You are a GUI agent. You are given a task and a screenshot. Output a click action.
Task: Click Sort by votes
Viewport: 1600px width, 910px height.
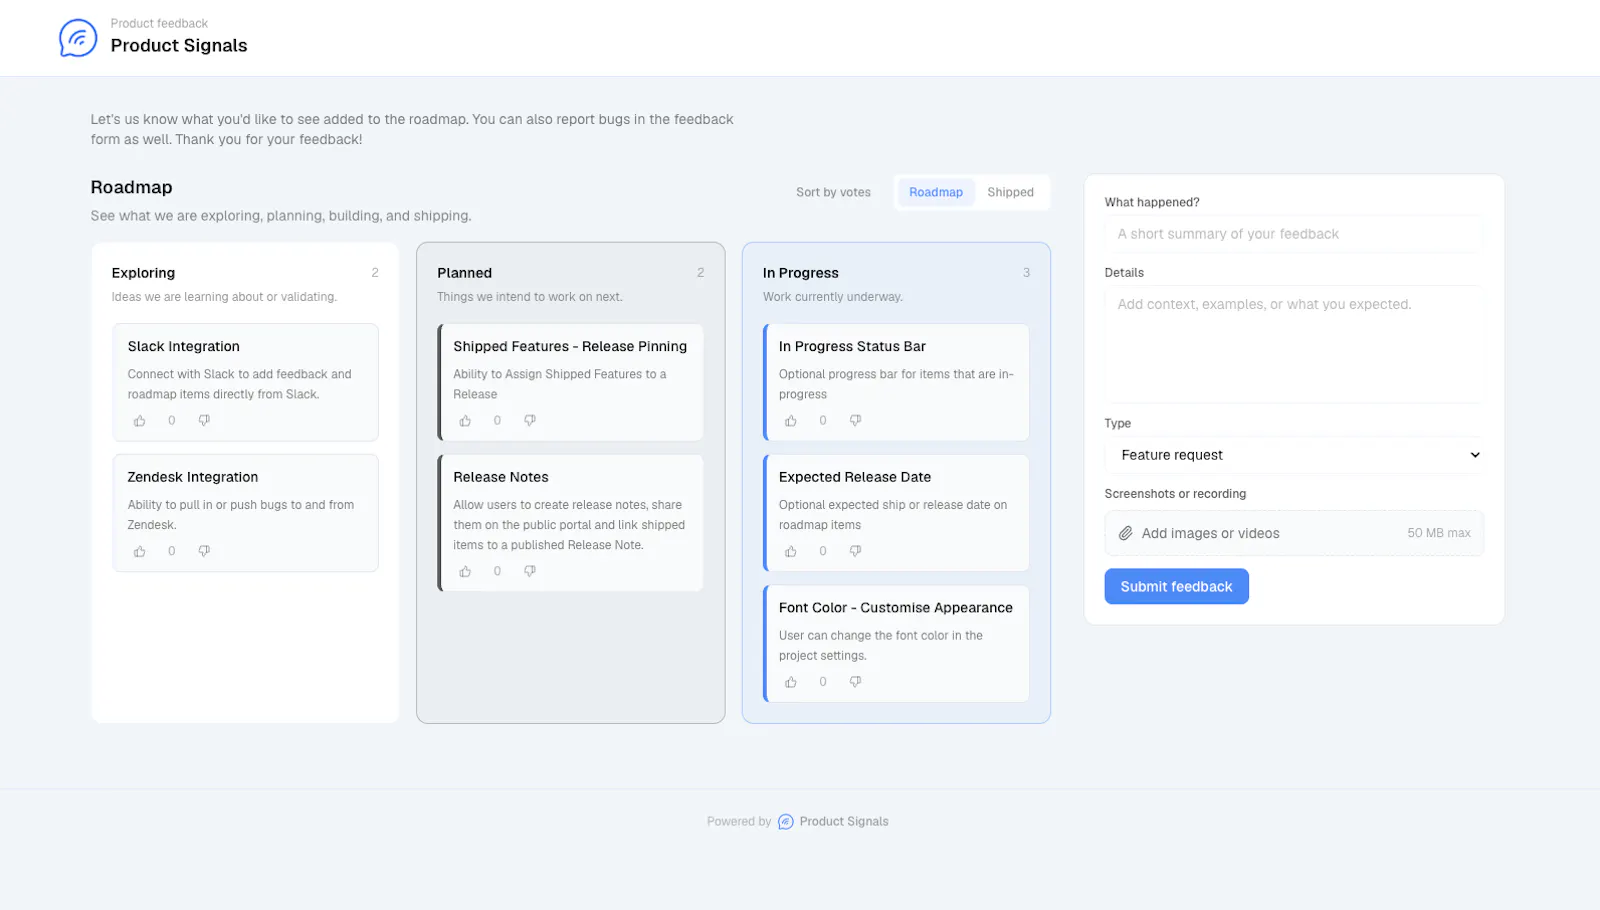tap(833, 192)
